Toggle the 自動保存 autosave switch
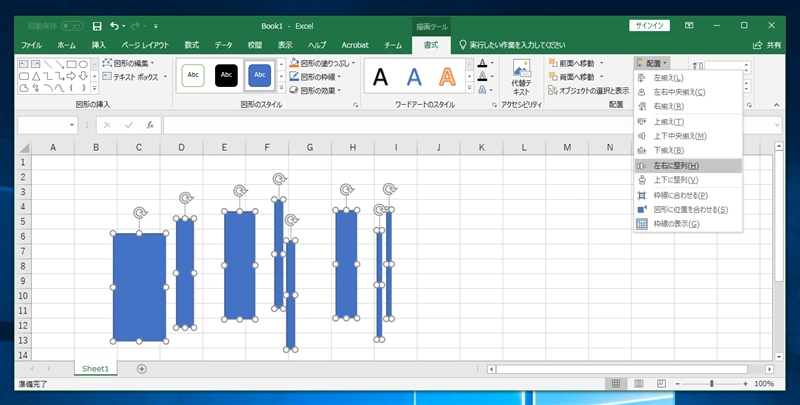Viewport: 800px width, 405px height. [x=72, y=26]
